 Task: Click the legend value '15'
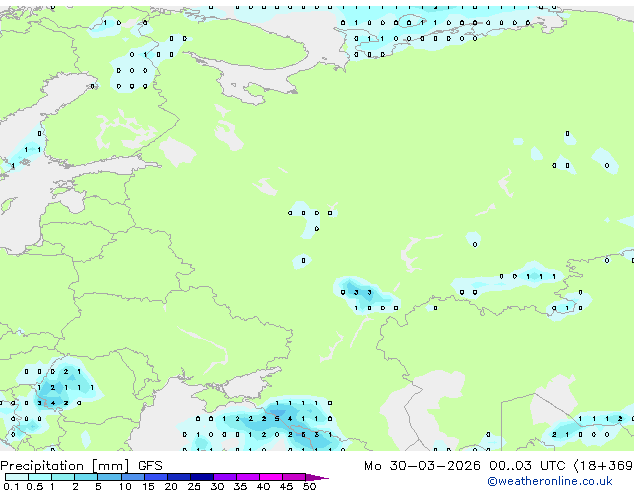[148, 486]
